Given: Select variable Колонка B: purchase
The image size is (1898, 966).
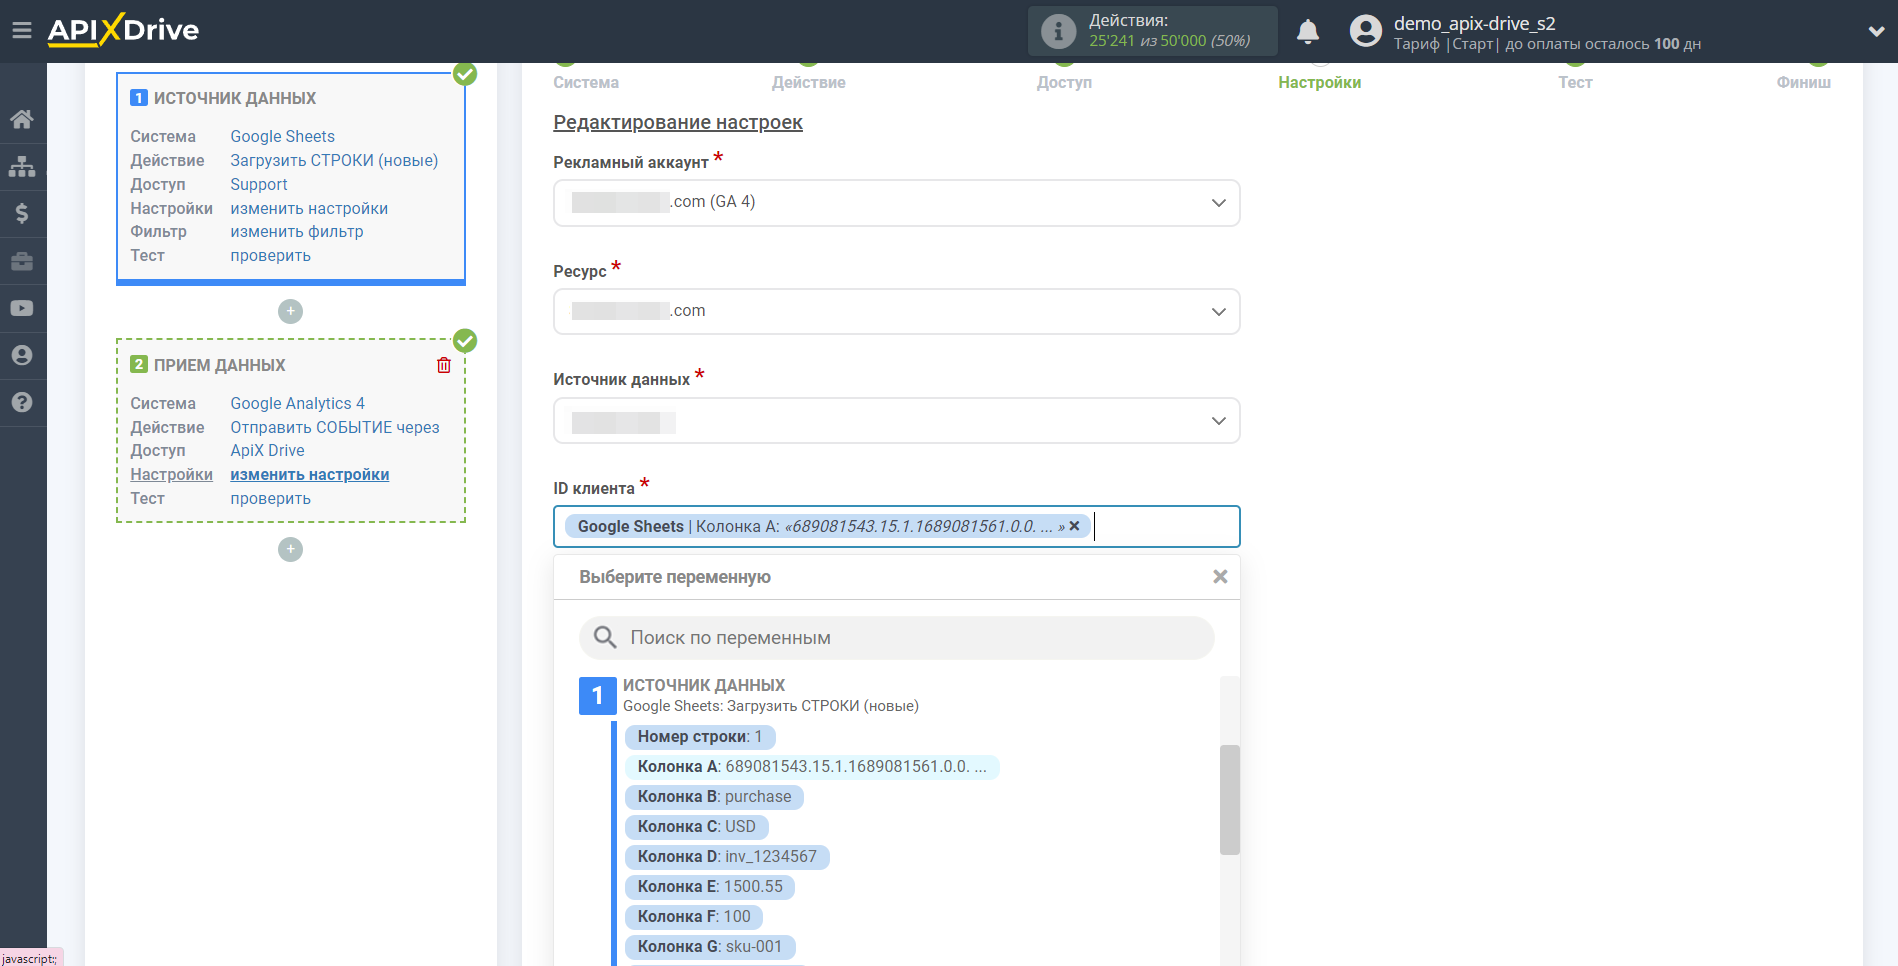Looking at the screenshot, I should (x=714, y=797).
